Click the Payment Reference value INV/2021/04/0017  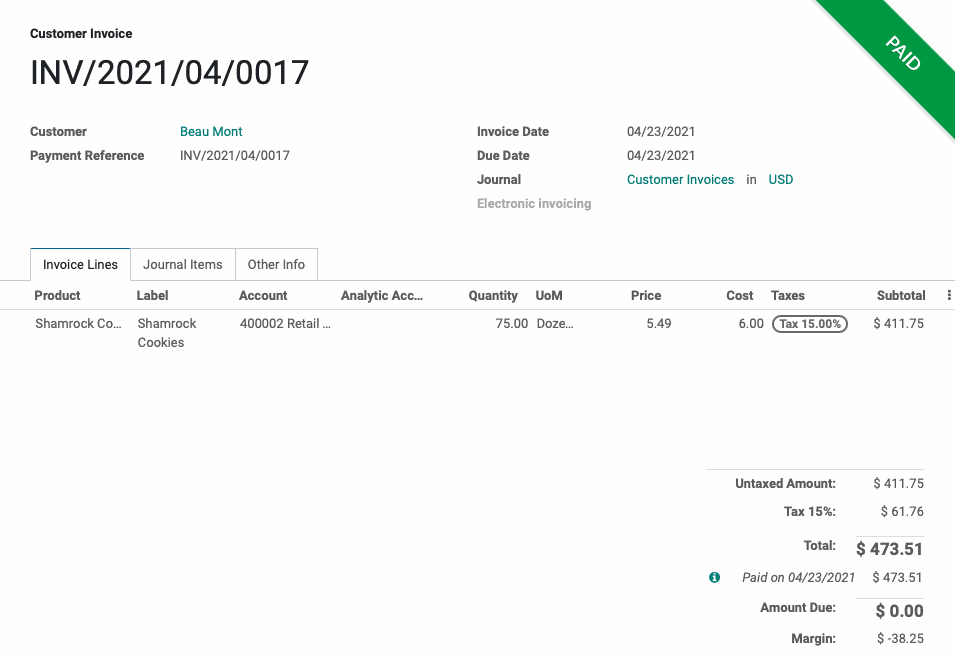[x=234, y=155]
